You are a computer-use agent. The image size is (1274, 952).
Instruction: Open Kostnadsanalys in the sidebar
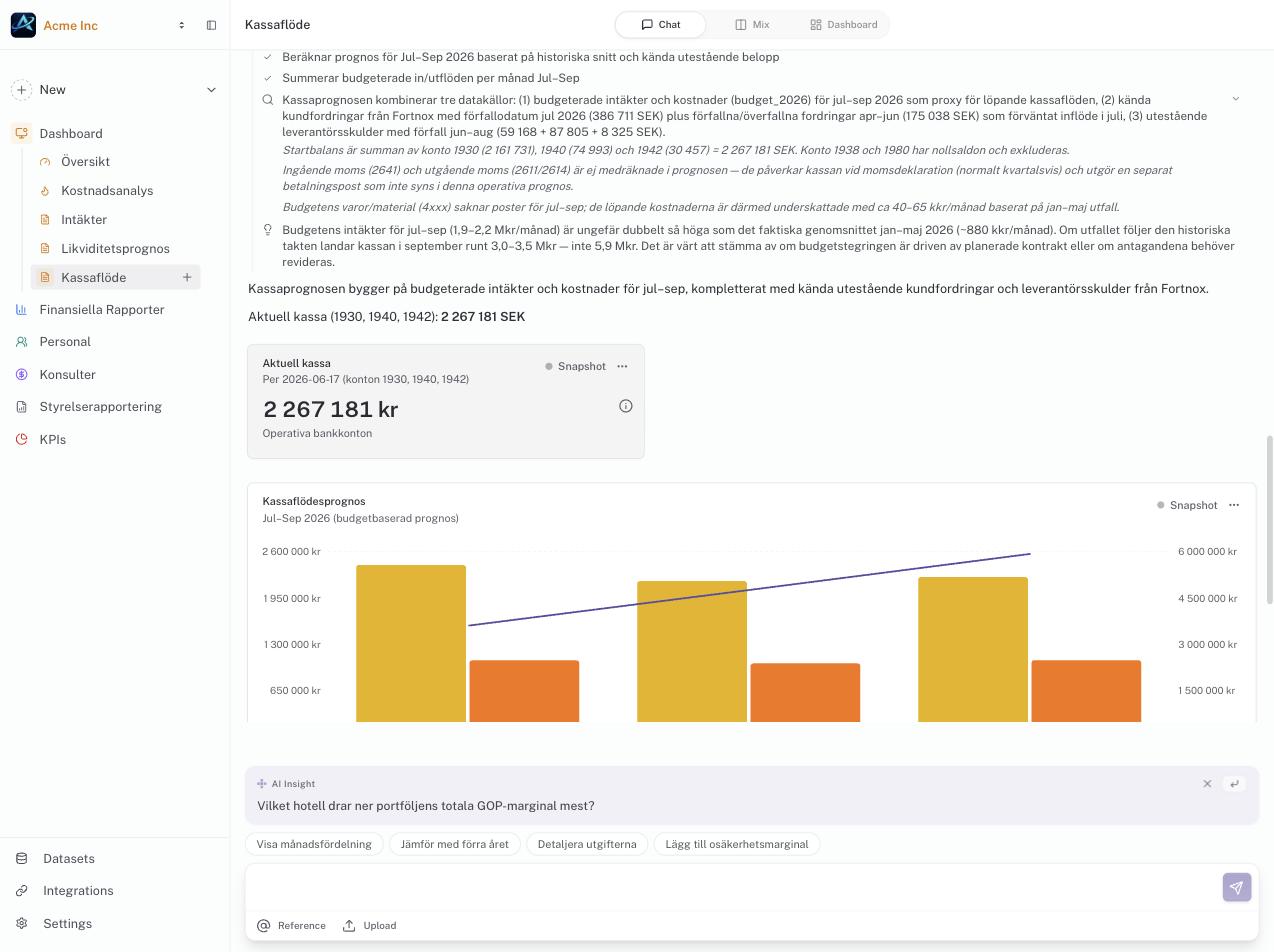pyautogui.click(x=107, y=190)
